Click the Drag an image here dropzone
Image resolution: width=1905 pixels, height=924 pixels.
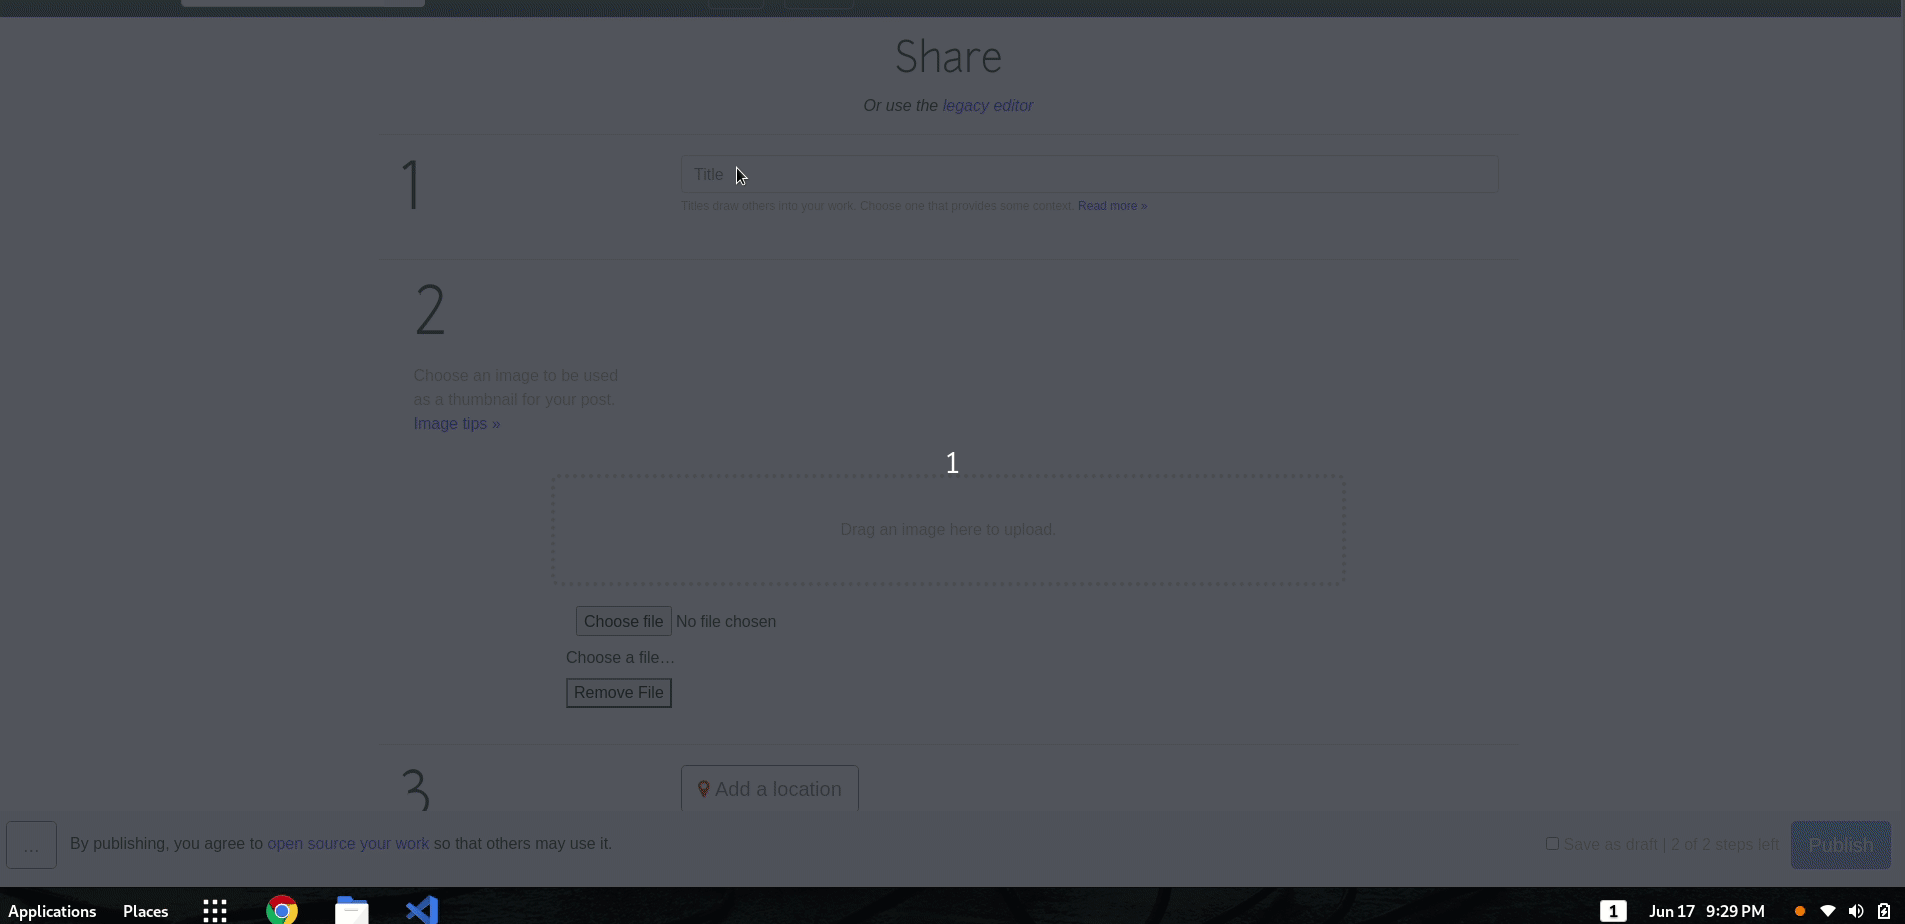pyautogui.click(x=948, y=529)
